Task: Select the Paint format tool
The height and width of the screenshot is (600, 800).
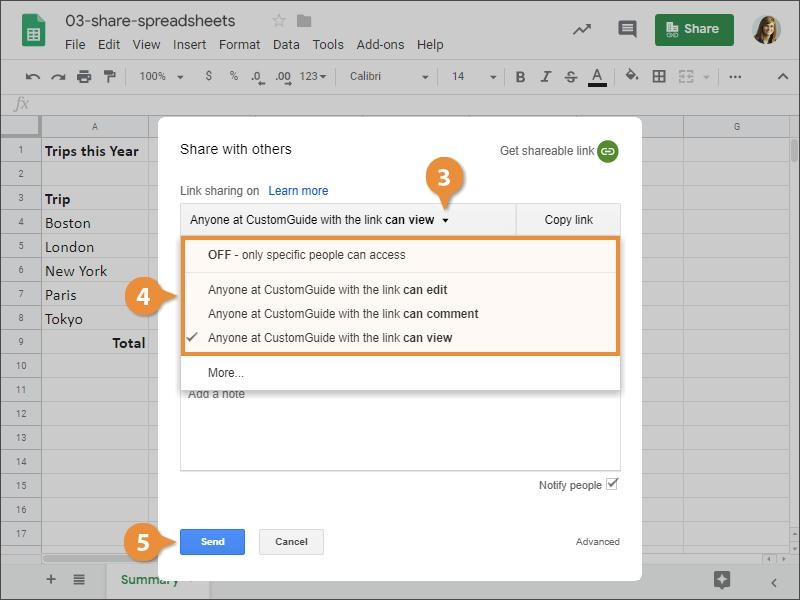Action: (x=109, y=77)
